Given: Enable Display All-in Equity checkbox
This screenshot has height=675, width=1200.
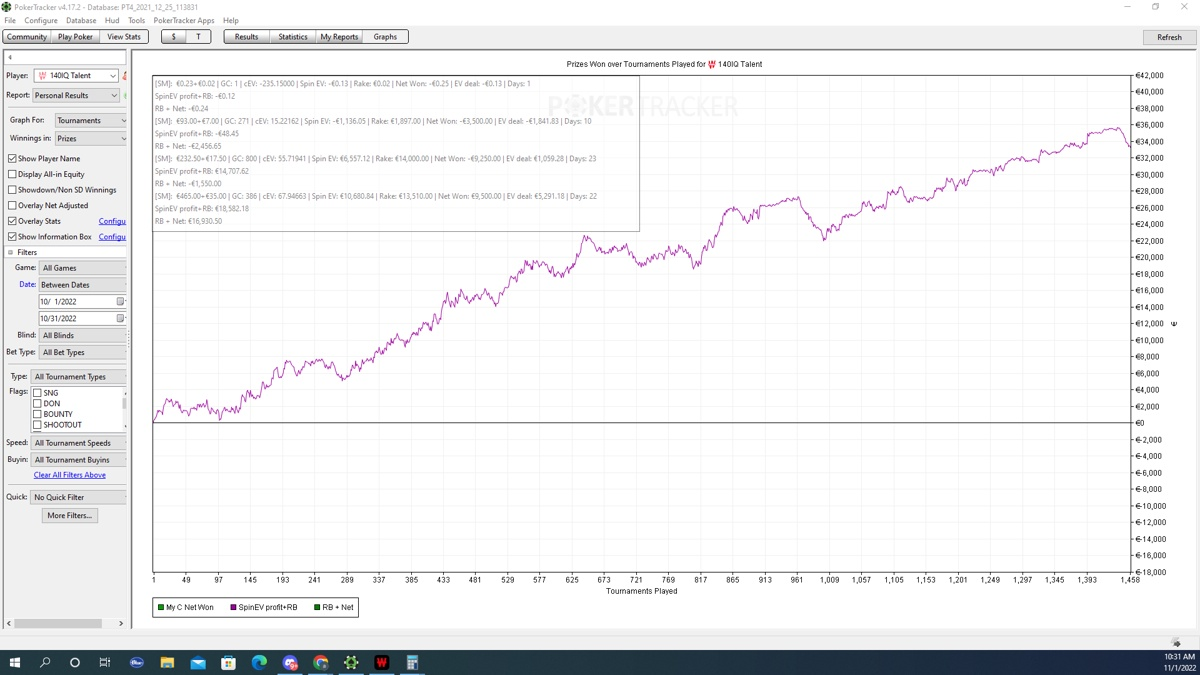Looking at the screenshot, I should click(x=12, y=174).
